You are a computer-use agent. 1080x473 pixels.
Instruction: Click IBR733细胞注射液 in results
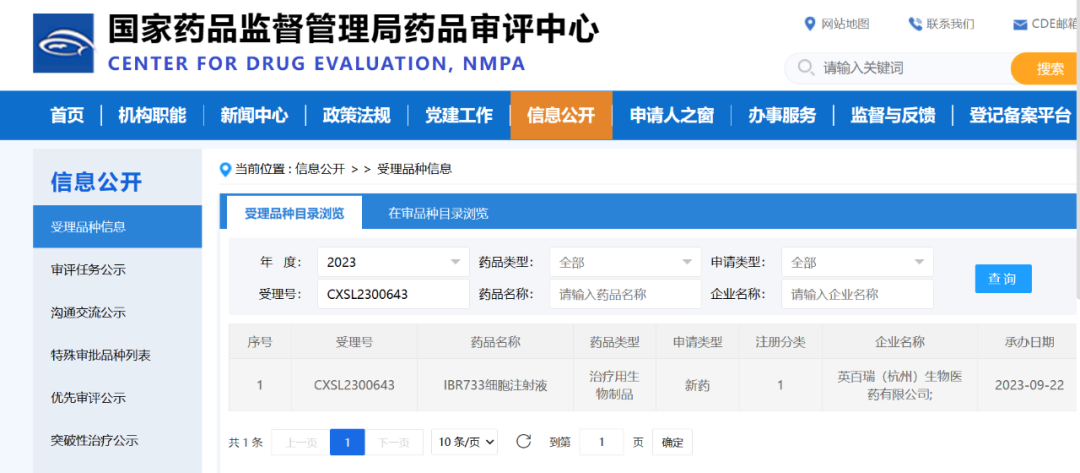pos(495,385)
